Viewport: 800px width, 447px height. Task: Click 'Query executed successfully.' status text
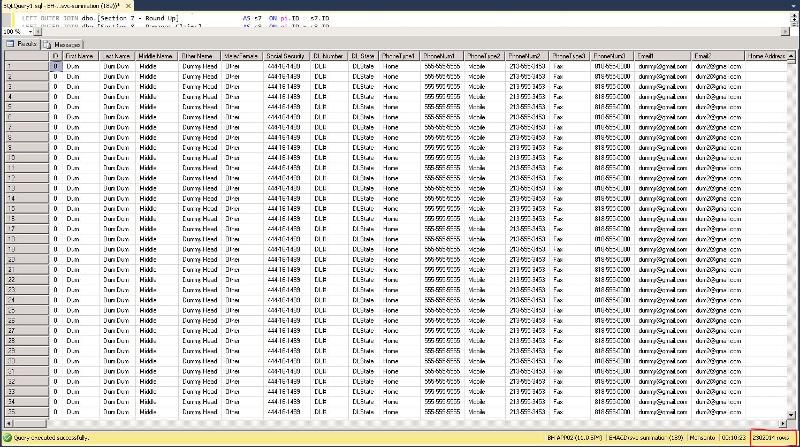click(x=52, y=438)
